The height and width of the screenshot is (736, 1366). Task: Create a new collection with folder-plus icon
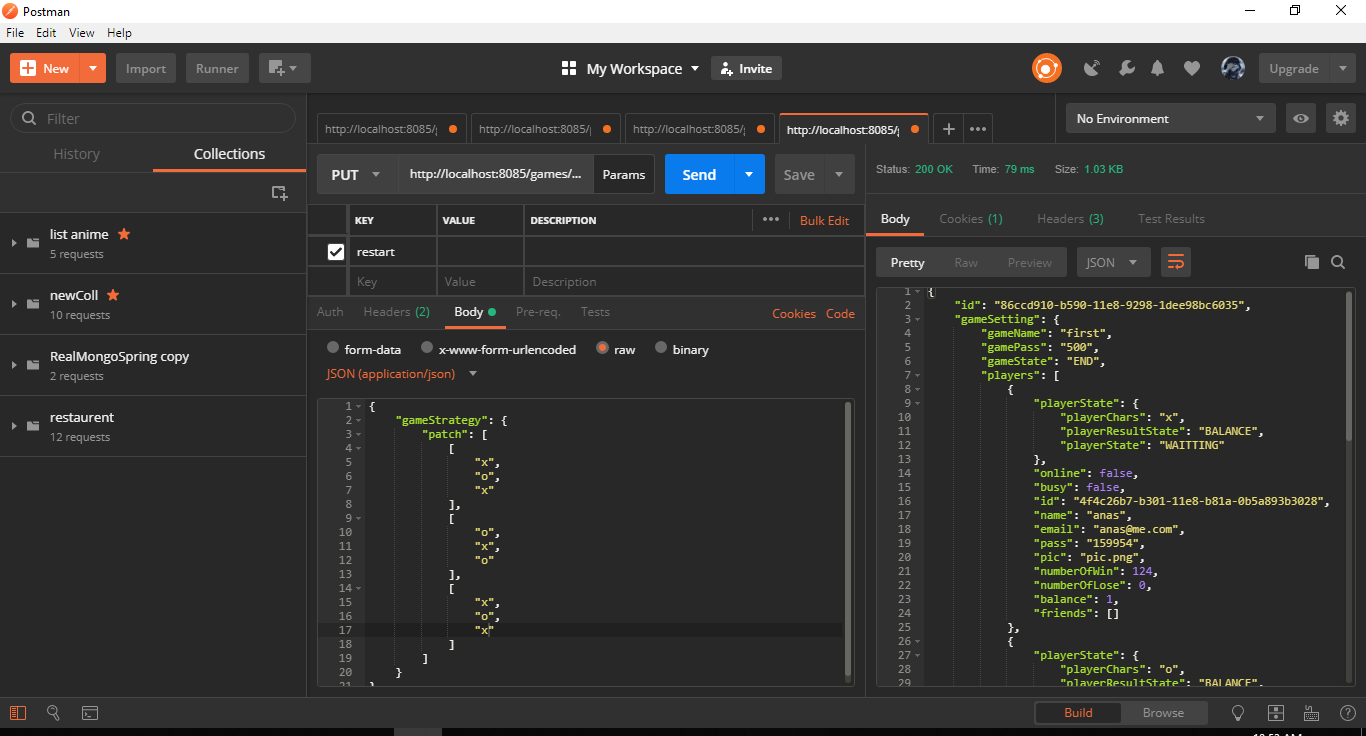280,193
